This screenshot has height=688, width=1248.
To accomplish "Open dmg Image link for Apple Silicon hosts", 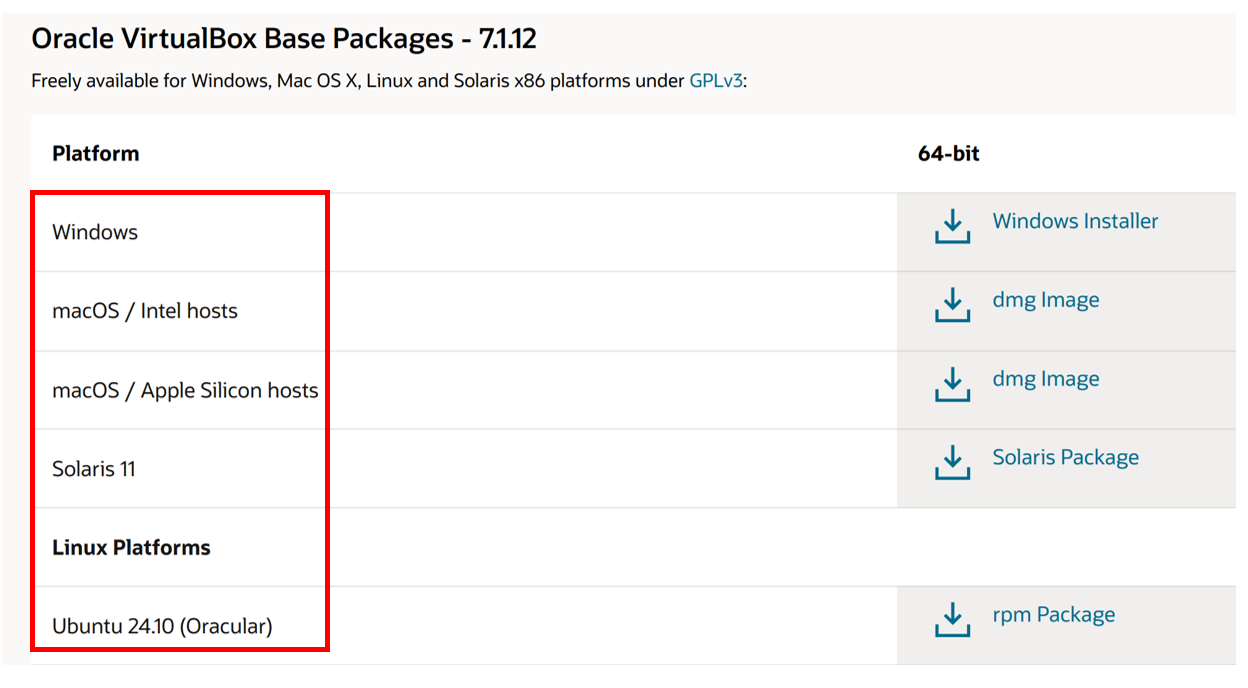I will coord(1045,379).
